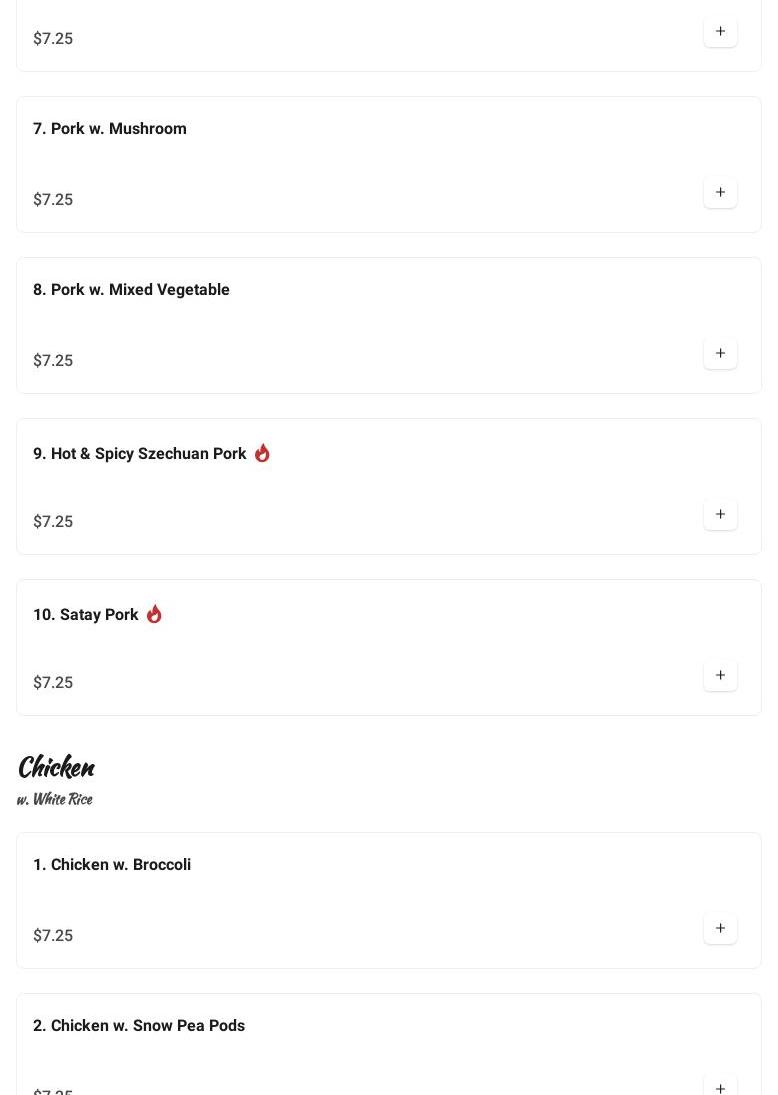The height and width of the screenshot is (1095, 778).
Task: Add Satay Pork with plus icon
Action: [720, 676]
